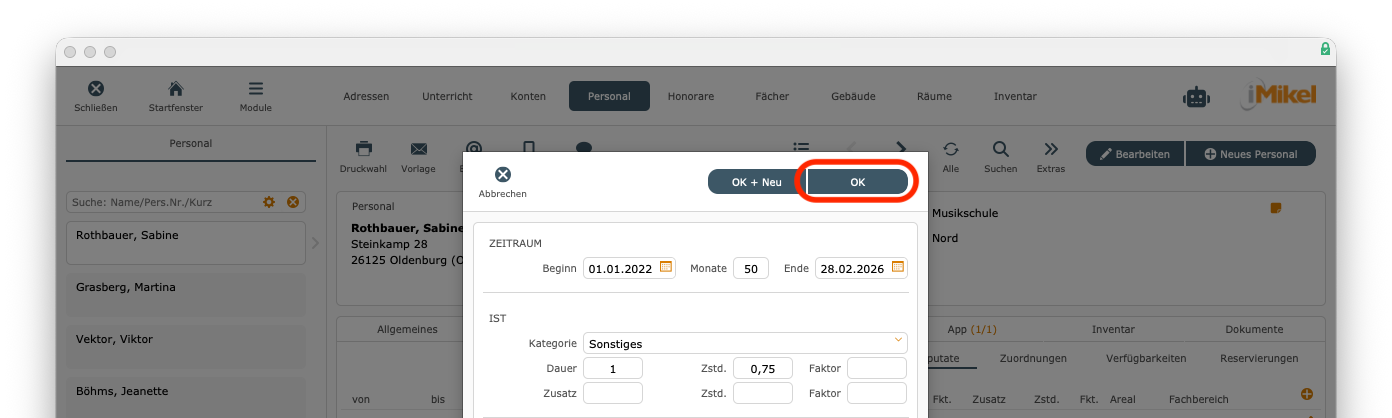The height and width of the screenshot is (418, 1392).
Task: Switch to the Honorare tab
Action: click(x=691, y=96)
